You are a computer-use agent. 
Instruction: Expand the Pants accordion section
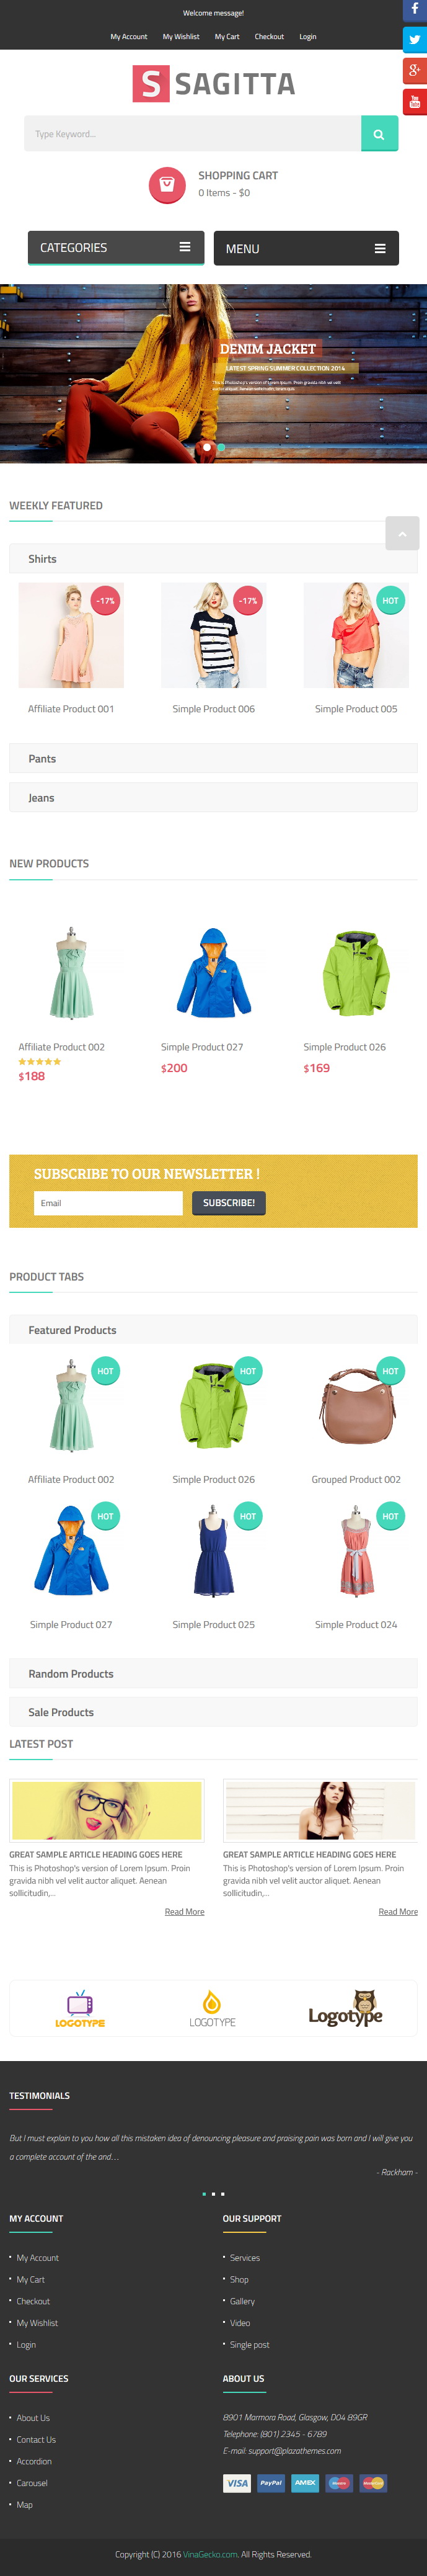[213, 758]
